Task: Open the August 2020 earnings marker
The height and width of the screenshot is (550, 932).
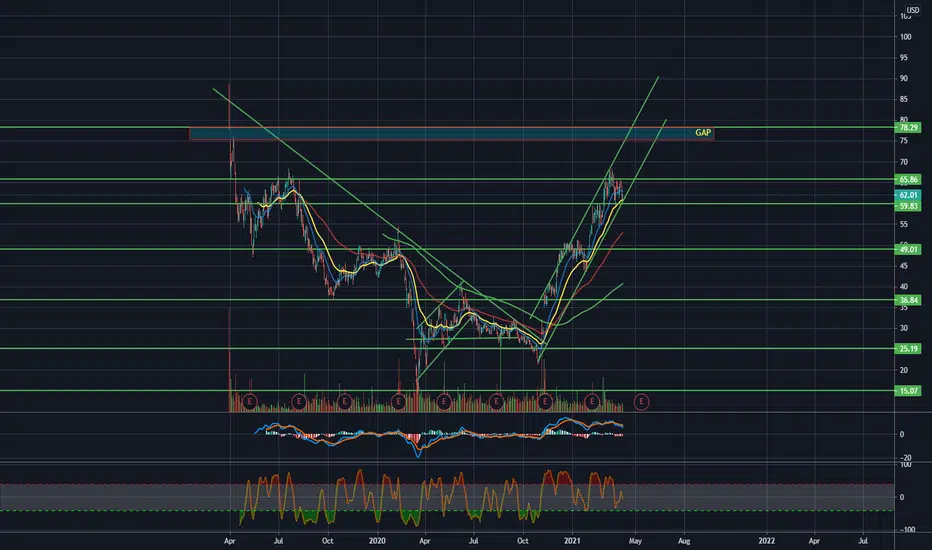Action: [x=496, y=402]
